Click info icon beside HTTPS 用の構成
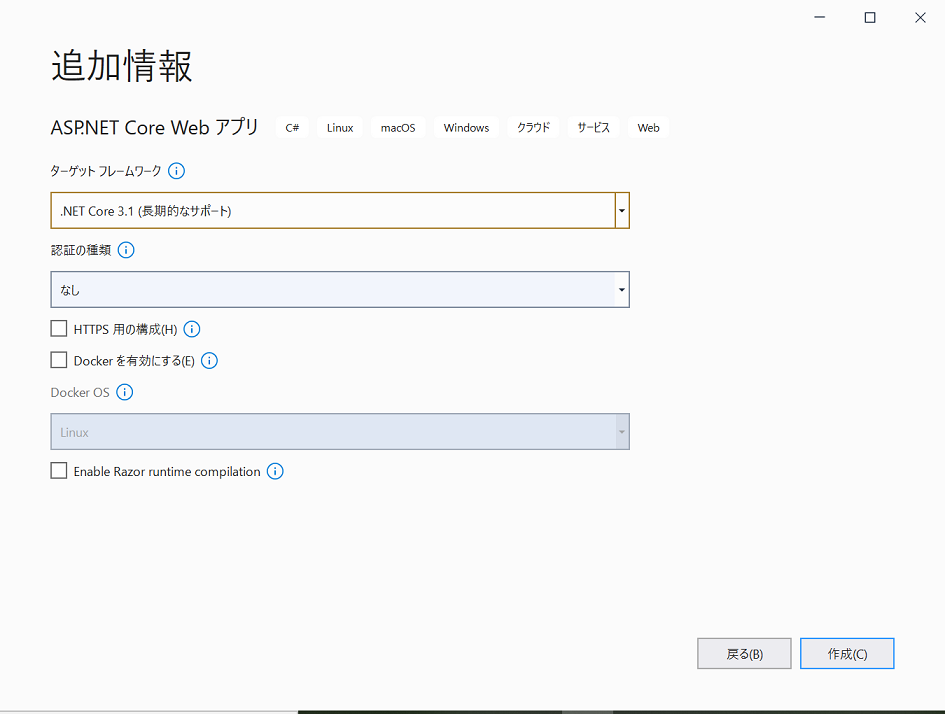 tap(192, 329)
